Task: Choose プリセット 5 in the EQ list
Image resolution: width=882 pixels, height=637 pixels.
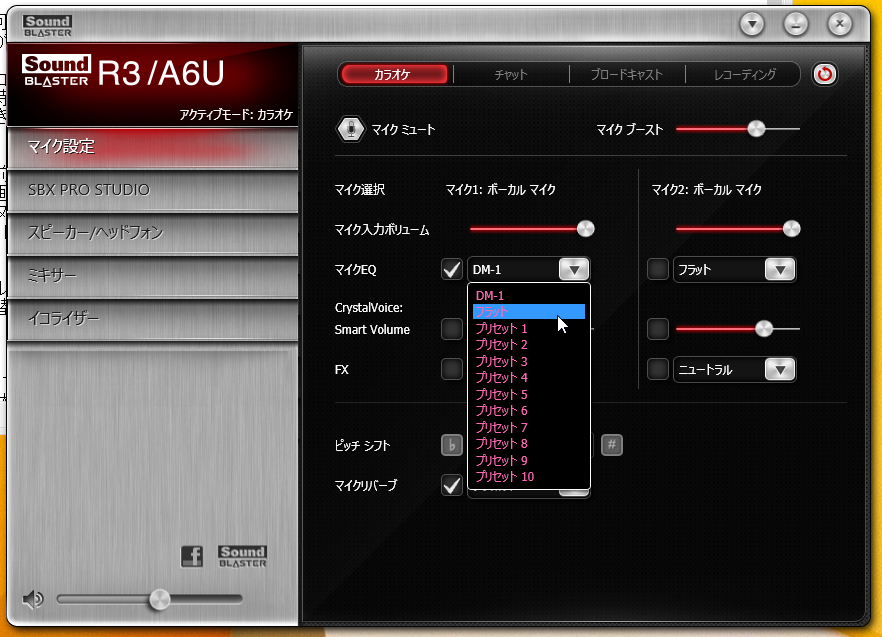Action: [x=529, y=394]
